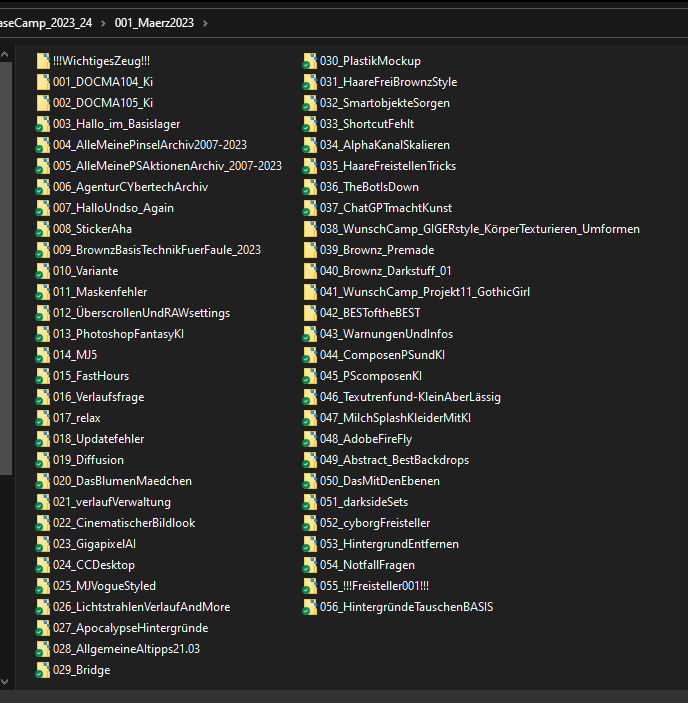
Task: Click the folder icon of !!!WichtigesZeug!!!
Action: pyautogui.click(x=43, y=61)
